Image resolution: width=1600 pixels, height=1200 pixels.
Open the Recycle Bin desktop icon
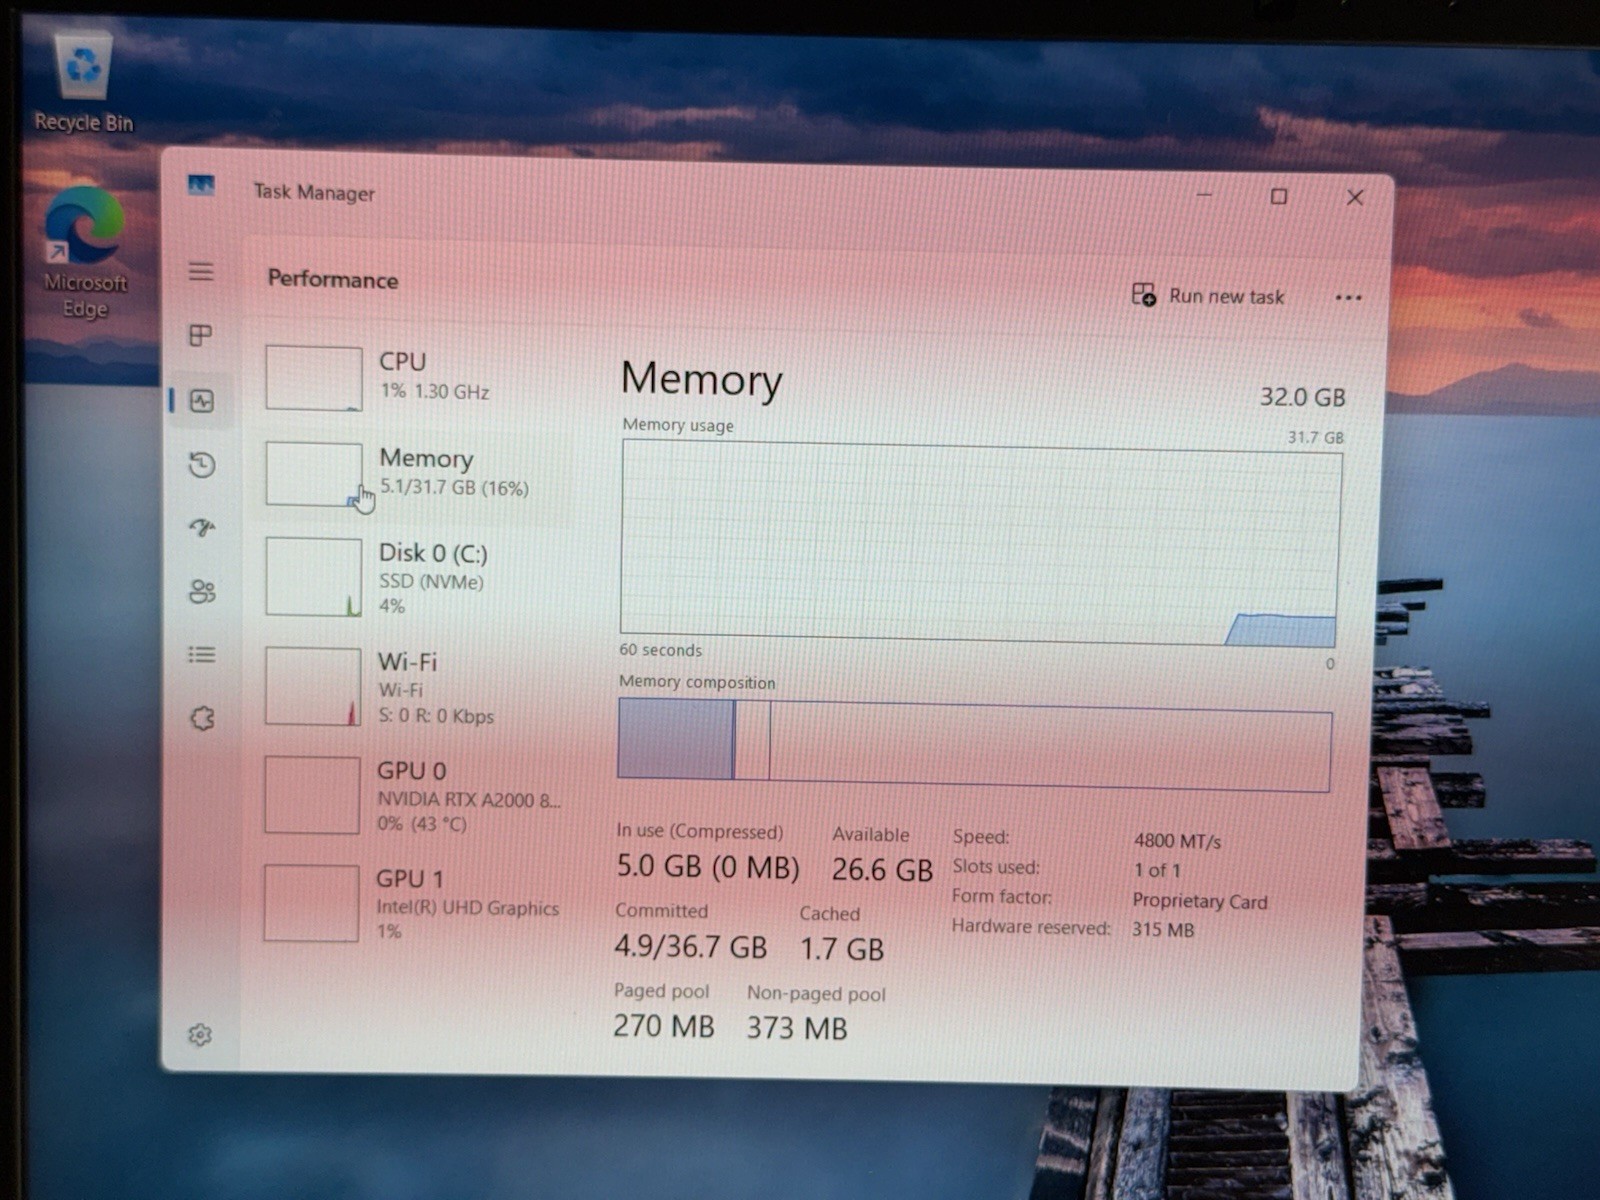(84, 80)
